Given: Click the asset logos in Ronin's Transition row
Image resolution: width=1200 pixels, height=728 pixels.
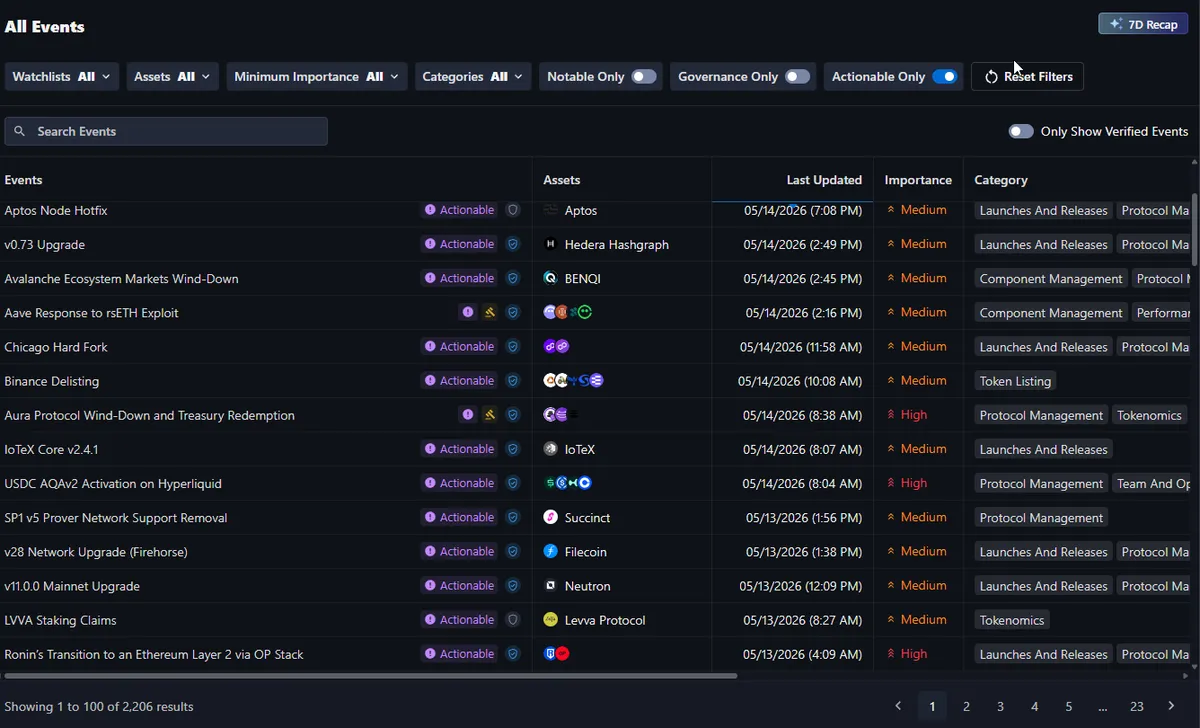Looking at the screenshot, I should [556, 654].
